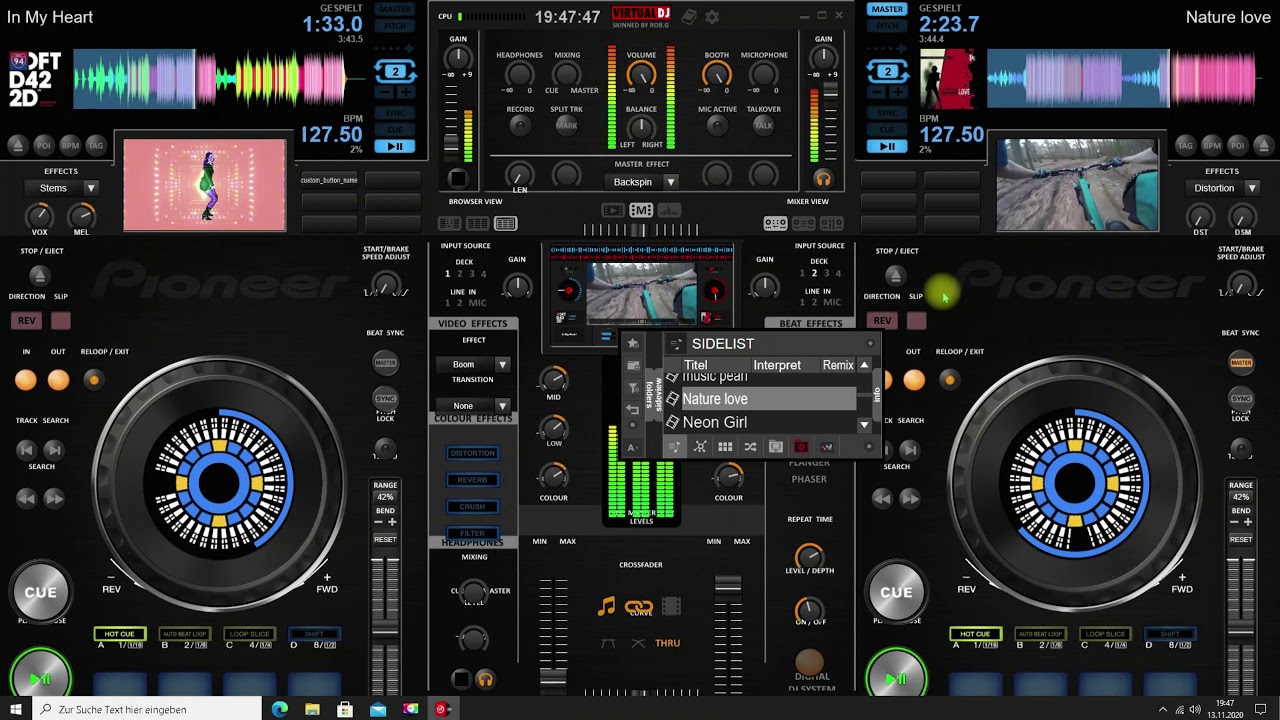Select sidelist music note icon
Screen dimensions: 1280x720
[675, 447]
